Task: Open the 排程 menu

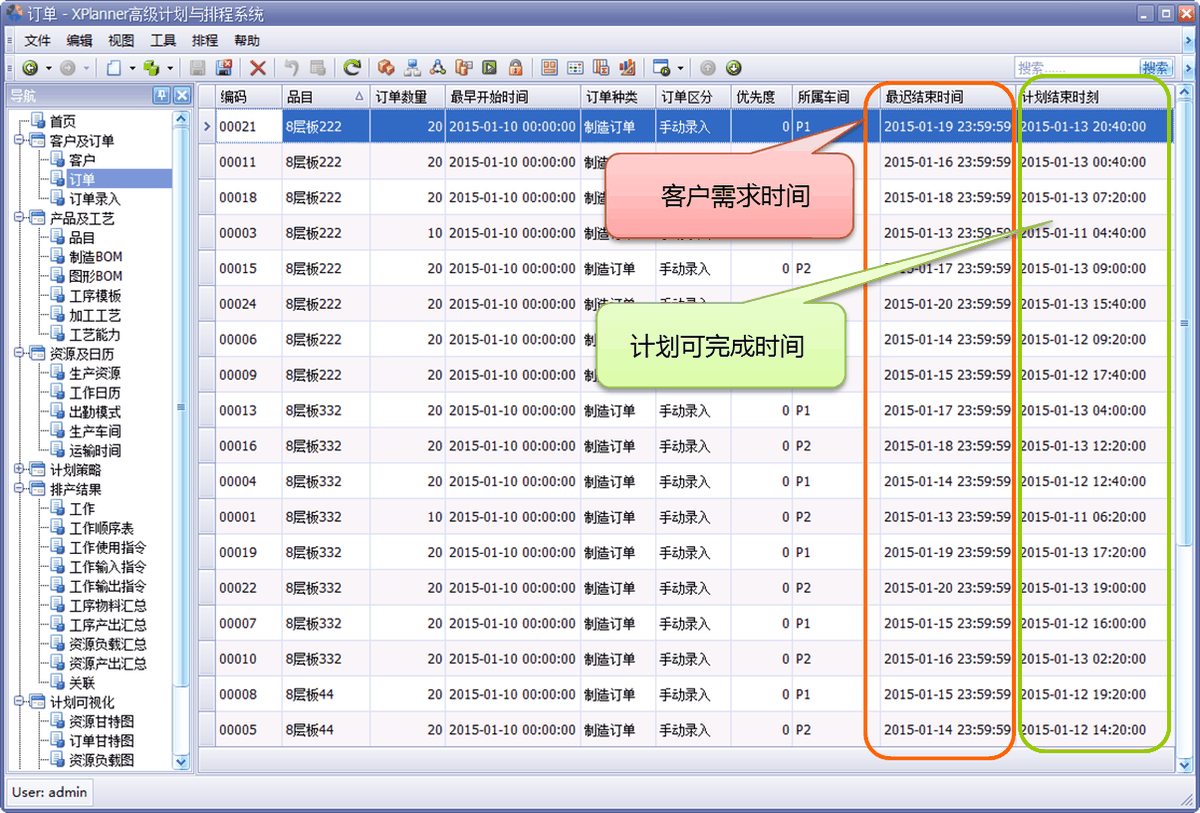Action: [x=205, y=41]
